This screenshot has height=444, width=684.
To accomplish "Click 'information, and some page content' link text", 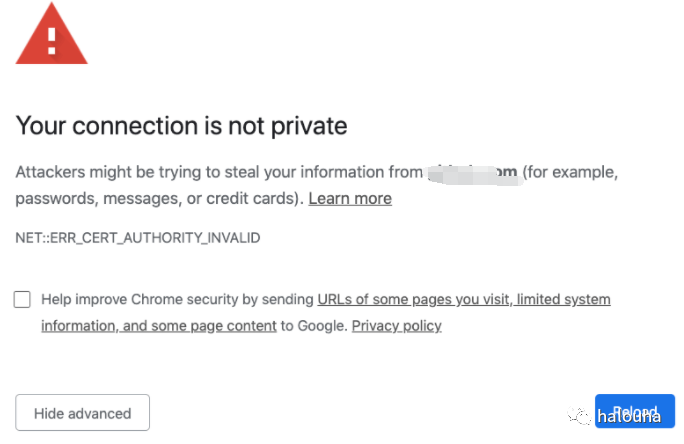I will click(x=158, y=325).
